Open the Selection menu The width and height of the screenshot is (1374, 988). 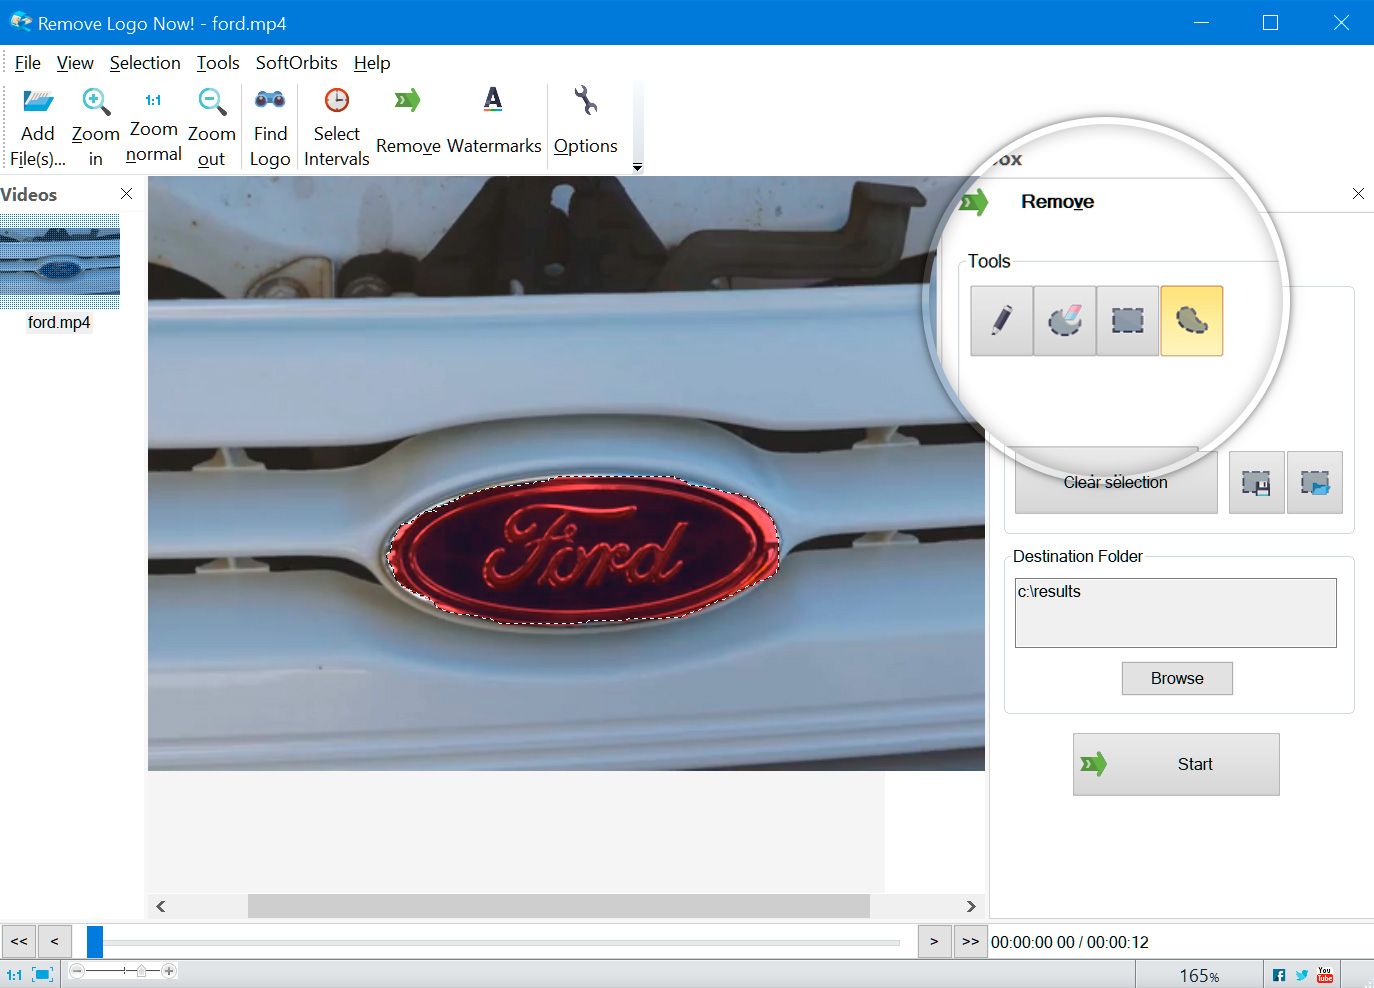click(x=145, y=63)
